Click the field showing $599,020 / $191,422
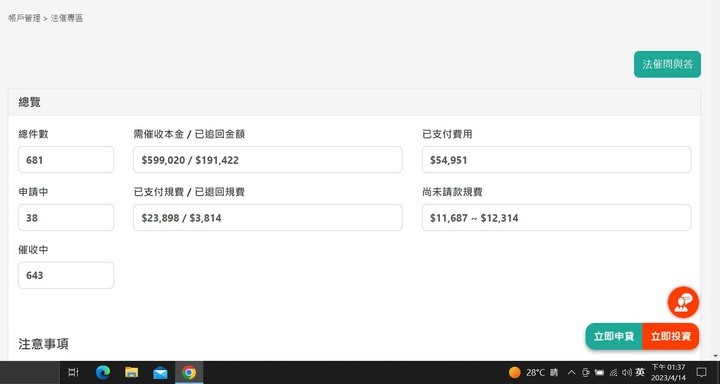Viewport: 720px width, 384px height. [x=268, y=160]
